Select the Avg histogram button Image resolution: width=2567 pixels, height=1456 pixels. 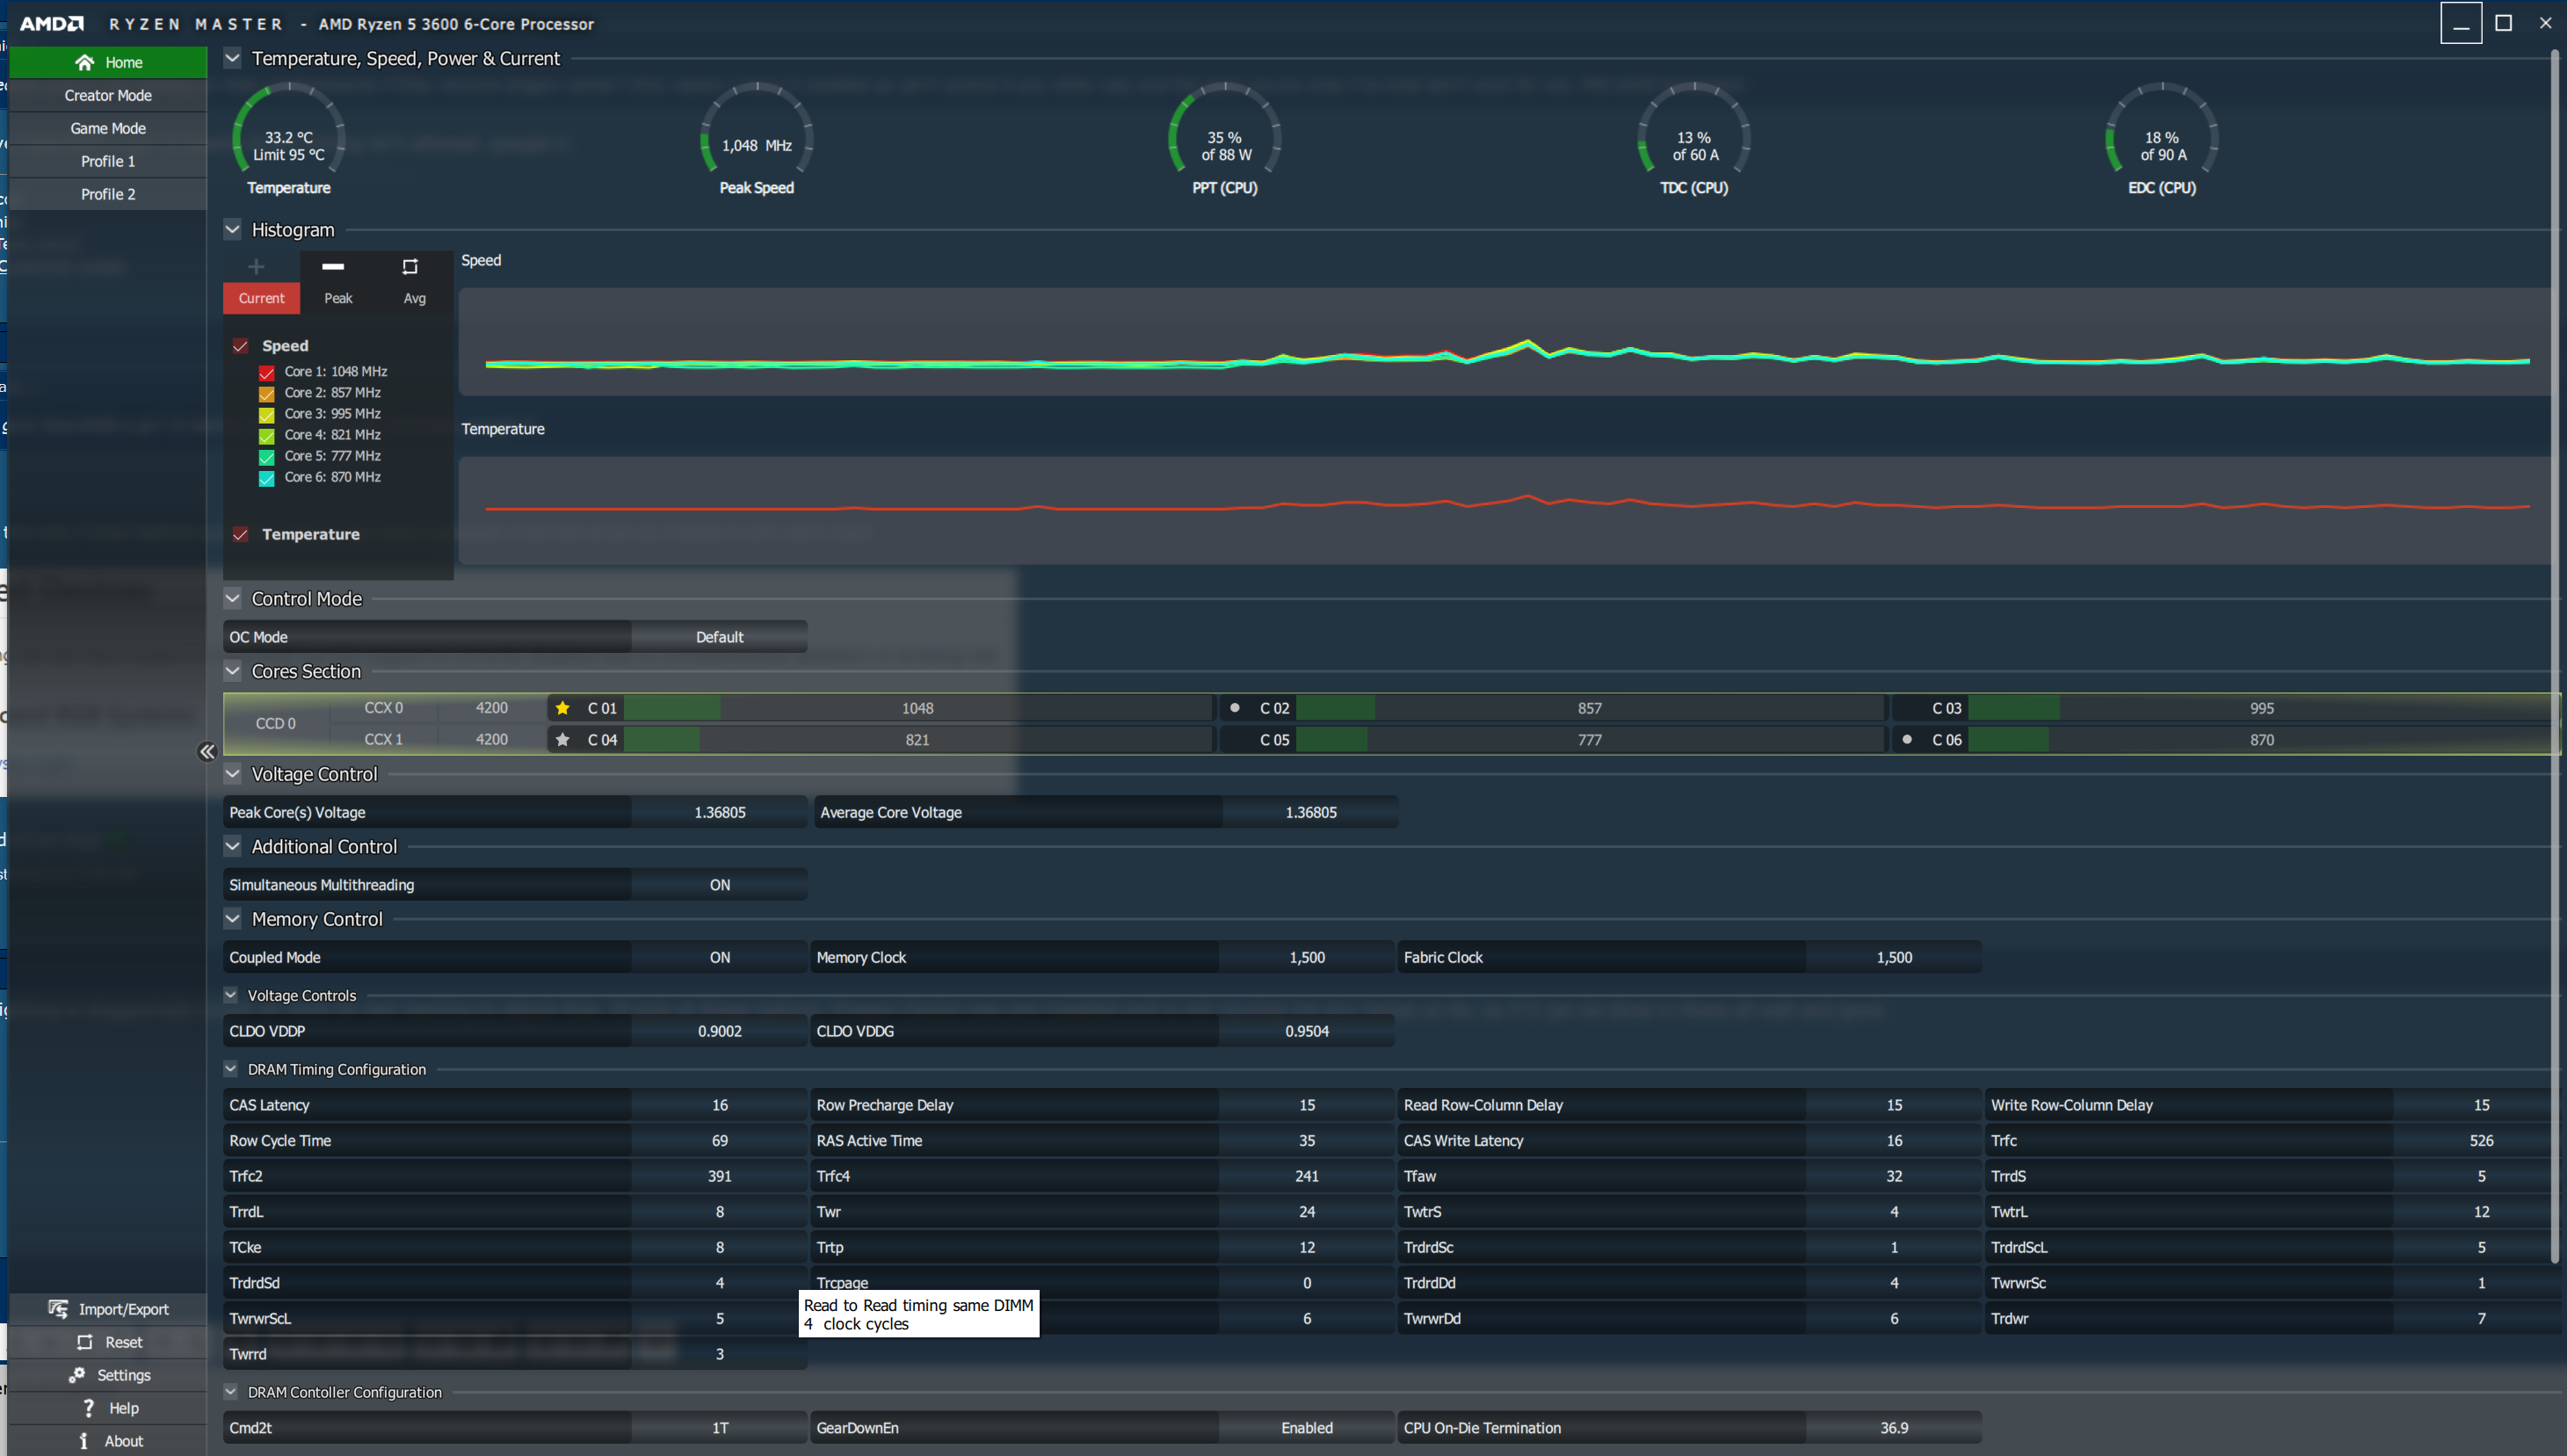coord(414,282)
